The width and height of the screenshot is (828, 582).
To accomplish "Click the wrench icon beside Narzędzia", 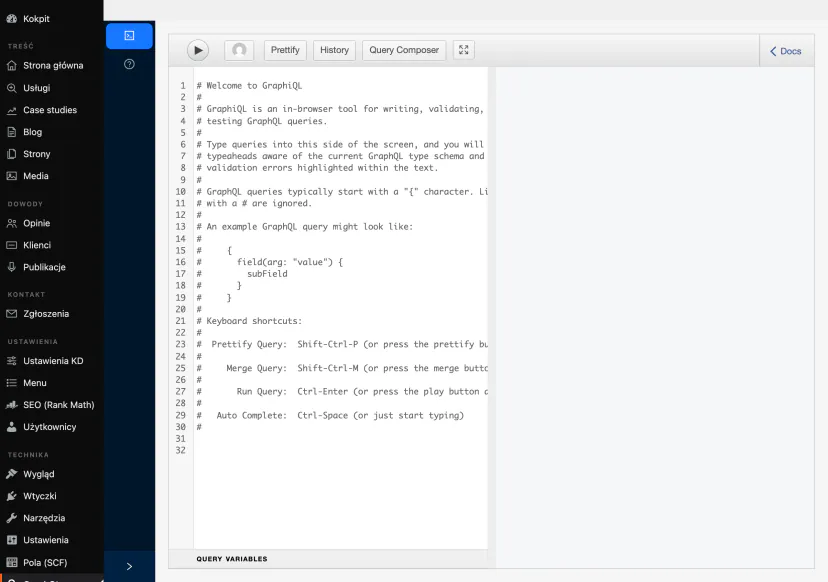I will [12, 518].
